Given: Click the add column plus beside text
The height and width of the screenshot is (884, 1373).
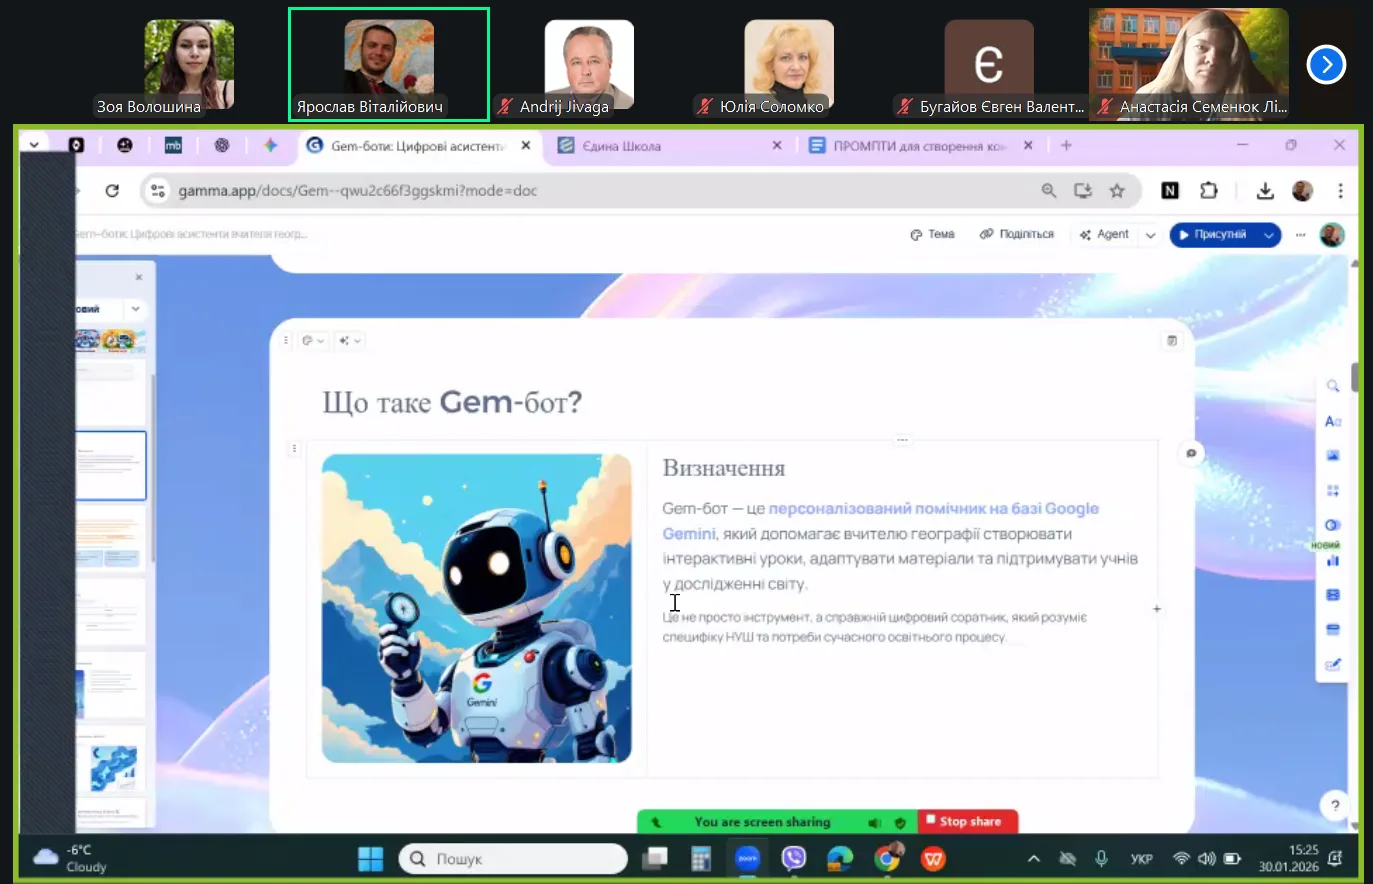Looking at the screenshot, I should [x=1157, y=608].
